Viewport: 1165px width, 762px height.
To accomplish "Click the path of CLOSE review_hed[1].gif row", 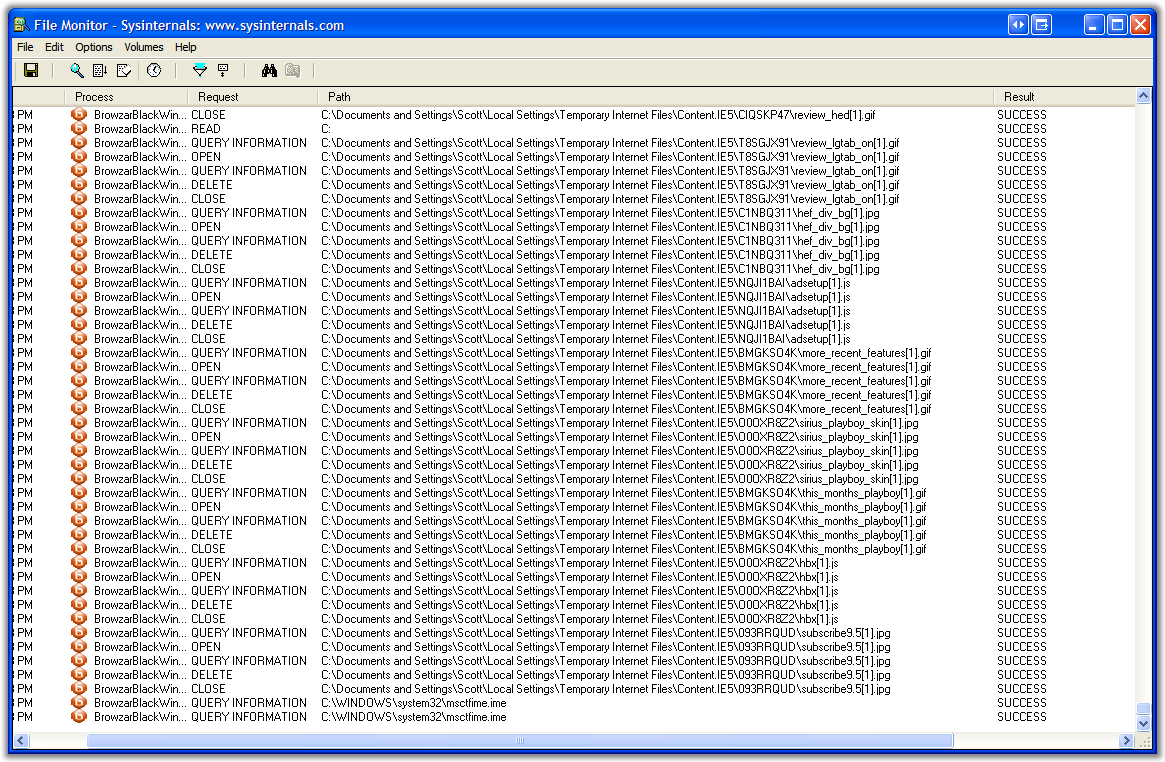I will (x=598, y=114).
